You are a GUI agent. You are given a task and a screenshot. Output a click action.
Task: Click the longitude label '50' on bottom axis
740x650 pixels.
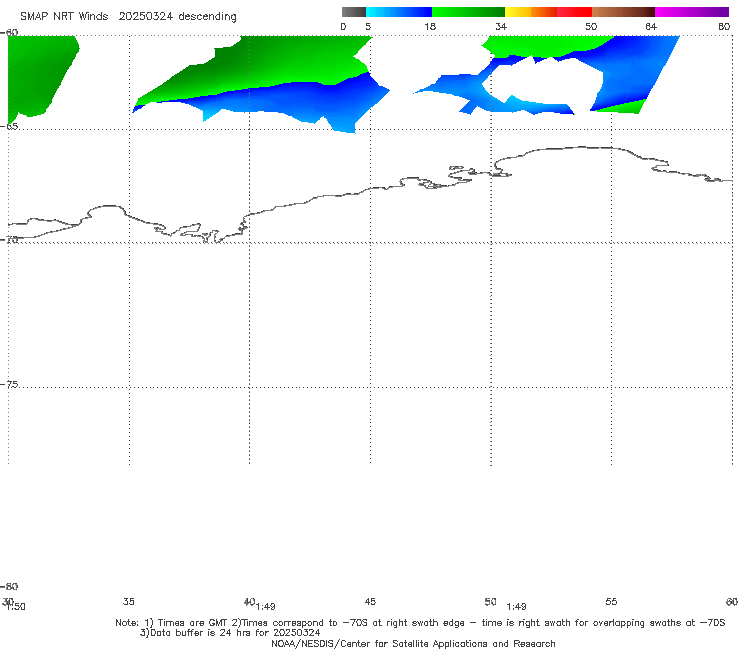(490, 601)
